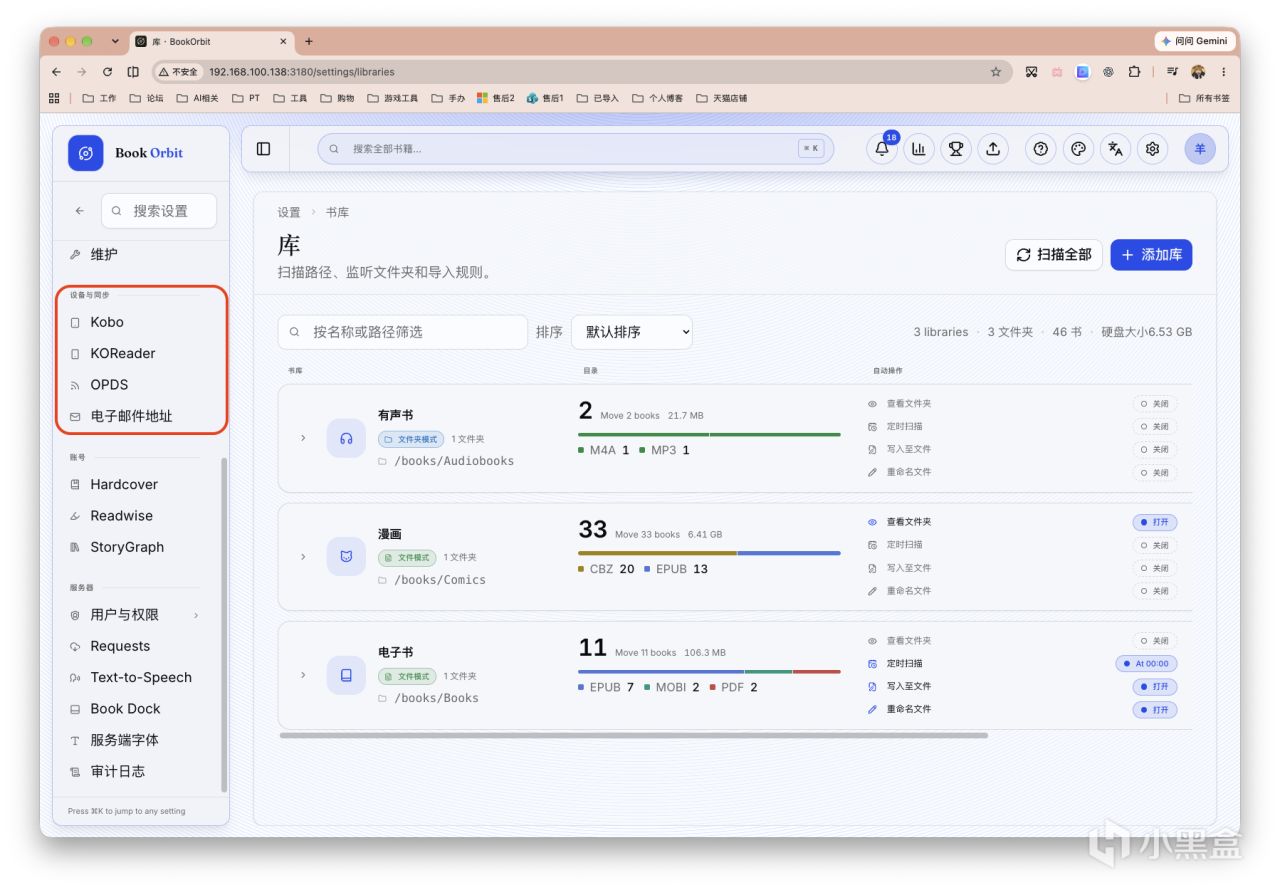Open the 默认排序 sort dropdown
The image size is (1280, 890).
631,332
